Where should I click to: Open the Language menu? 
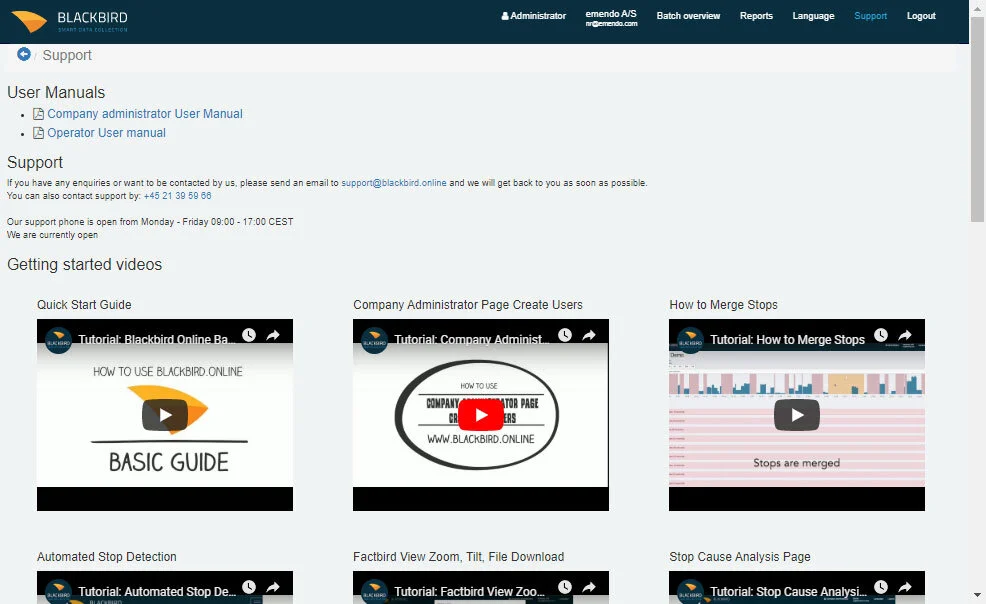[813, 16]
